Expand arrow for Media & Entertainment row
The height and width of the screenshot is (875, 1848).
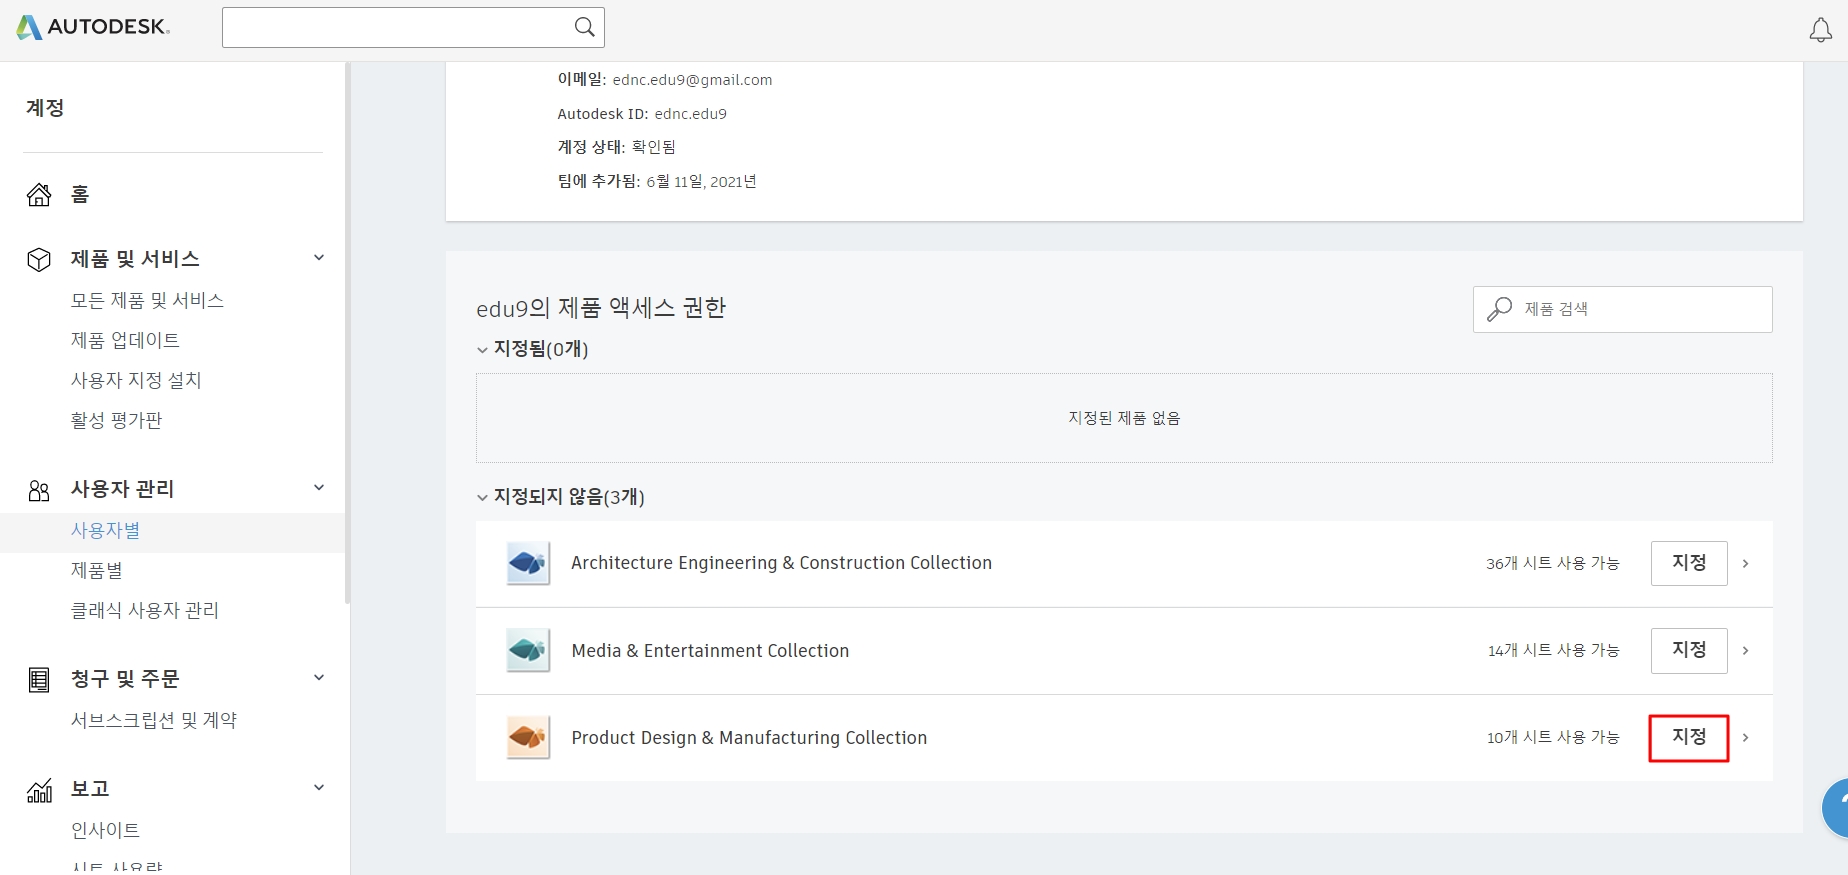click(x=1746, y=651)
